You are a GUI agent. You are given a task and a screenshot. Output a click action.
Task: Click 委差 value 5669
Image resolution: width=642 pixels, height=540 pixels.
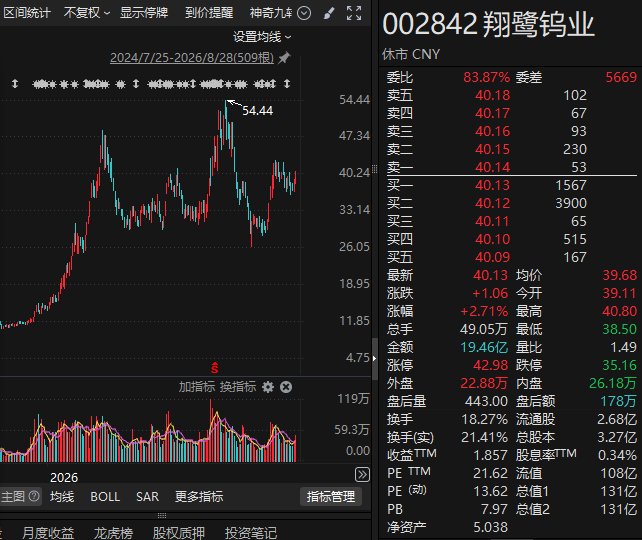pos(622,77)
